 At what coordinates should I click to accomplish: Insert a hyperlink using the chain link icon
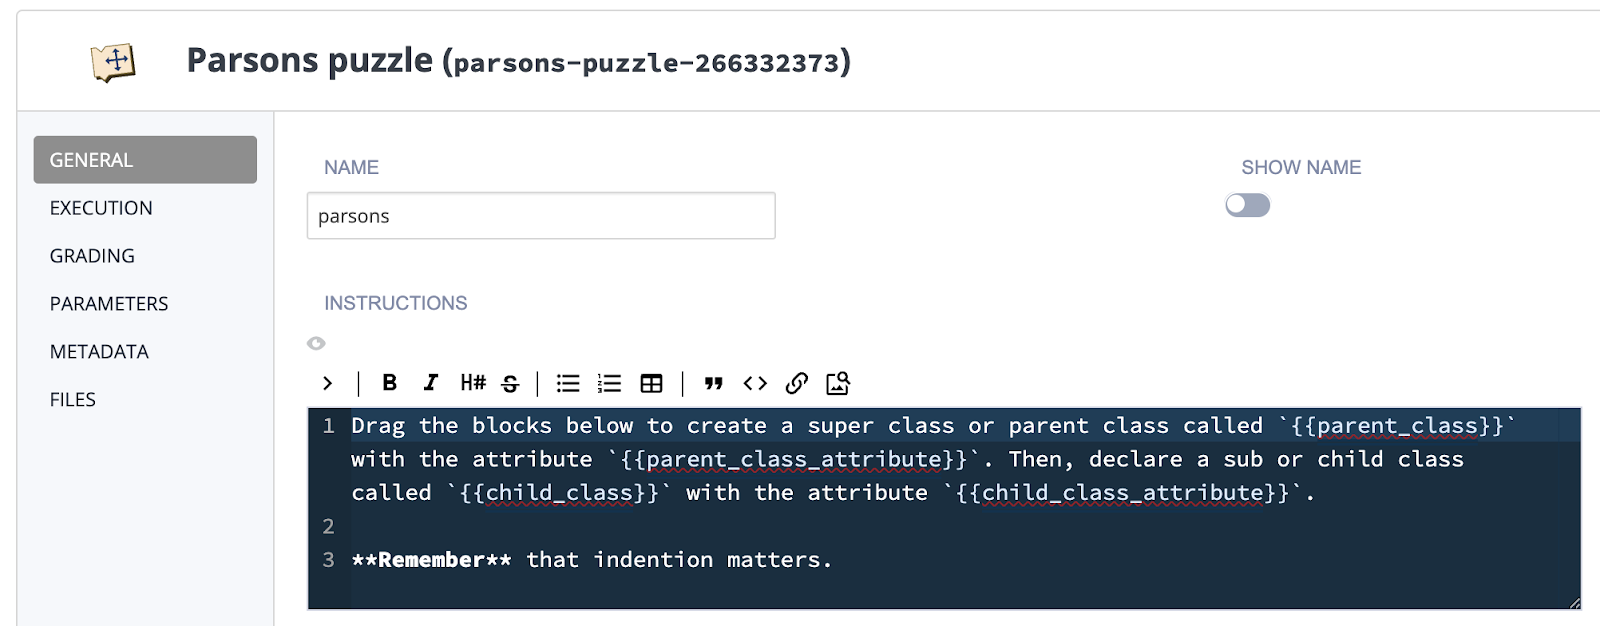(796, 383)
